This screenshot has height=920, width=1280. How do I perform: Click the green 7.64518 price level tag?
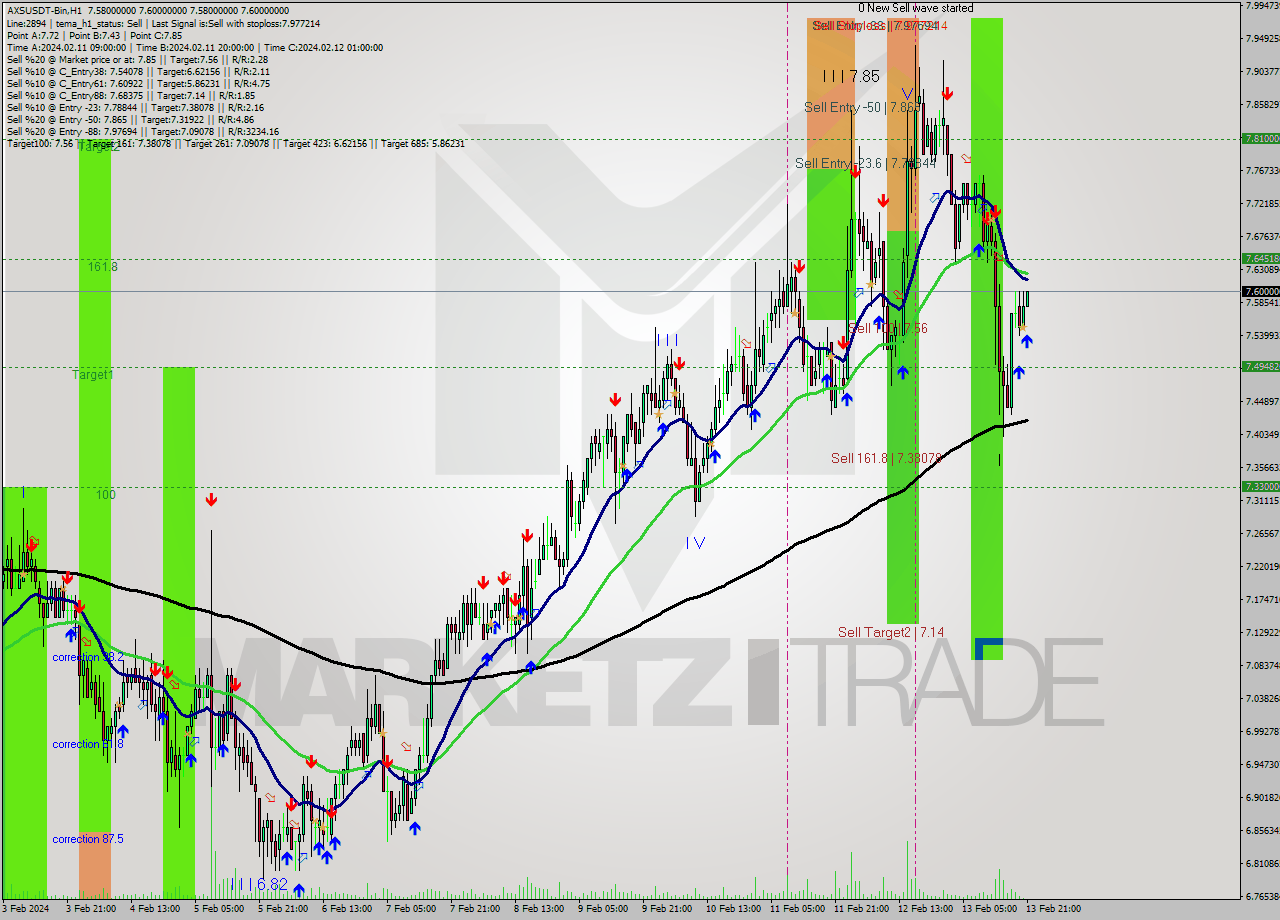(x=1260, y=258)
